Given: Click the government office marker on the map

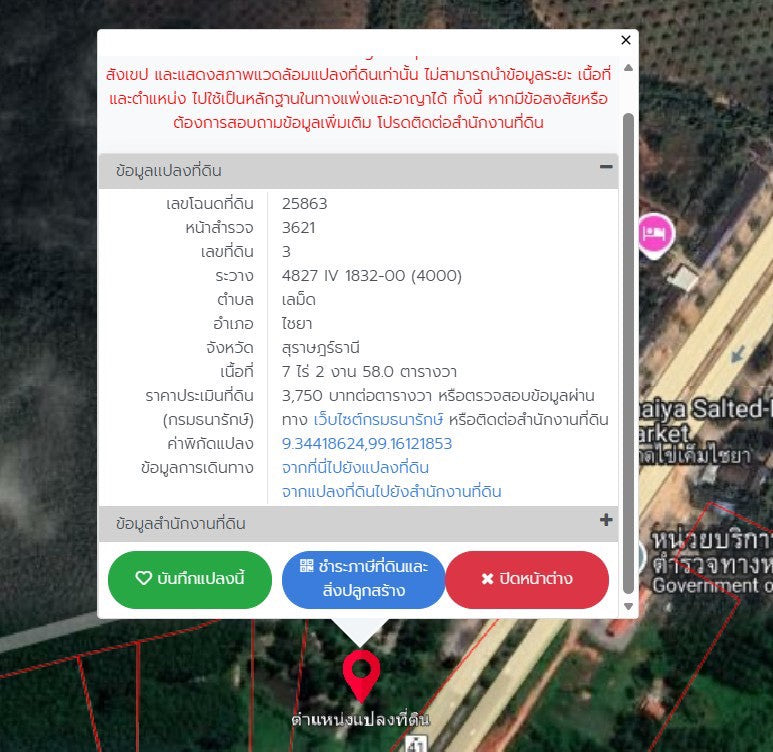Looking at the screenshot, I should pos(642,558).
